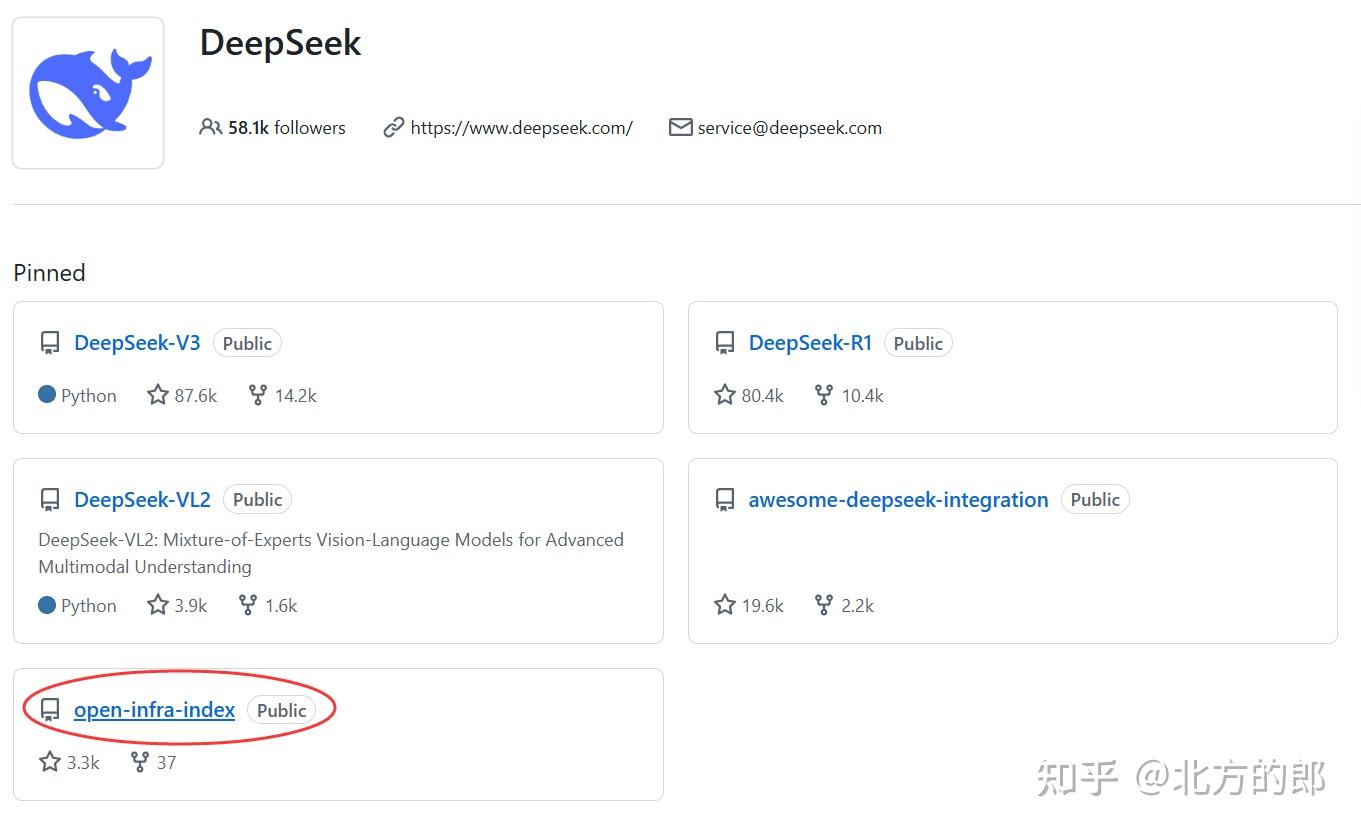
Task: Click the fork icon showing 14.2k on DeepSeek-V3
Action: coord(257,394)
